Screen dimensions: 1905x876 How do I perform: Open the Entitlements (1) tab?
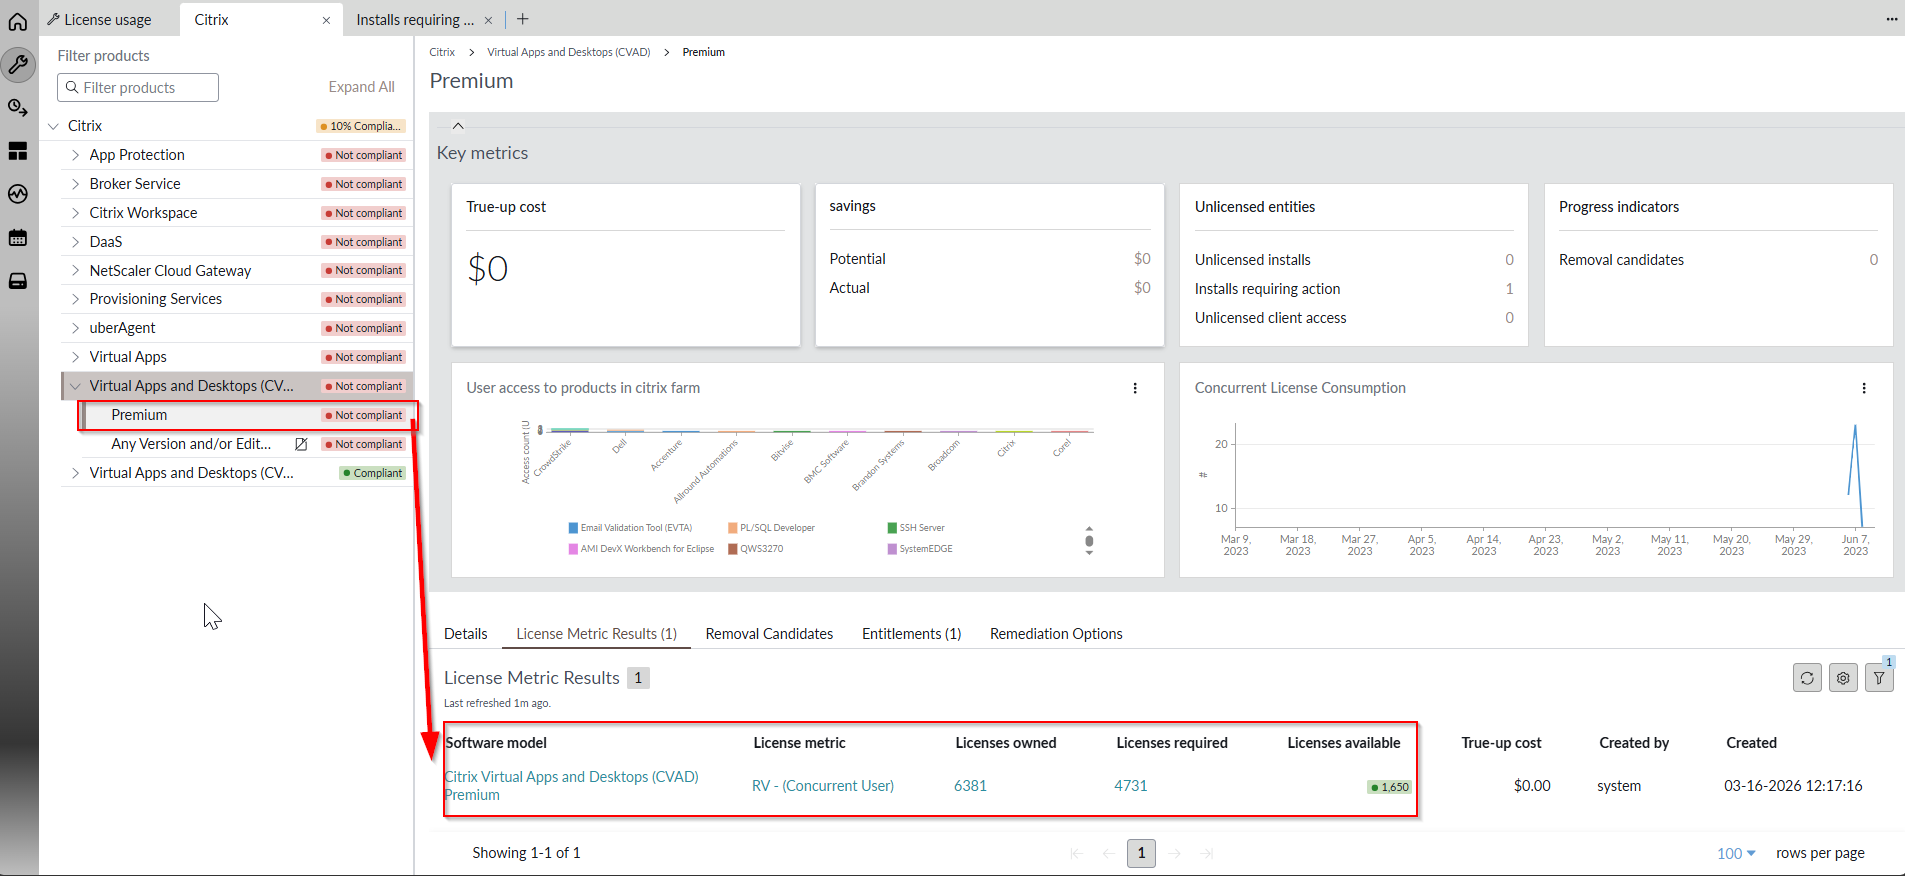coord(911,634)
